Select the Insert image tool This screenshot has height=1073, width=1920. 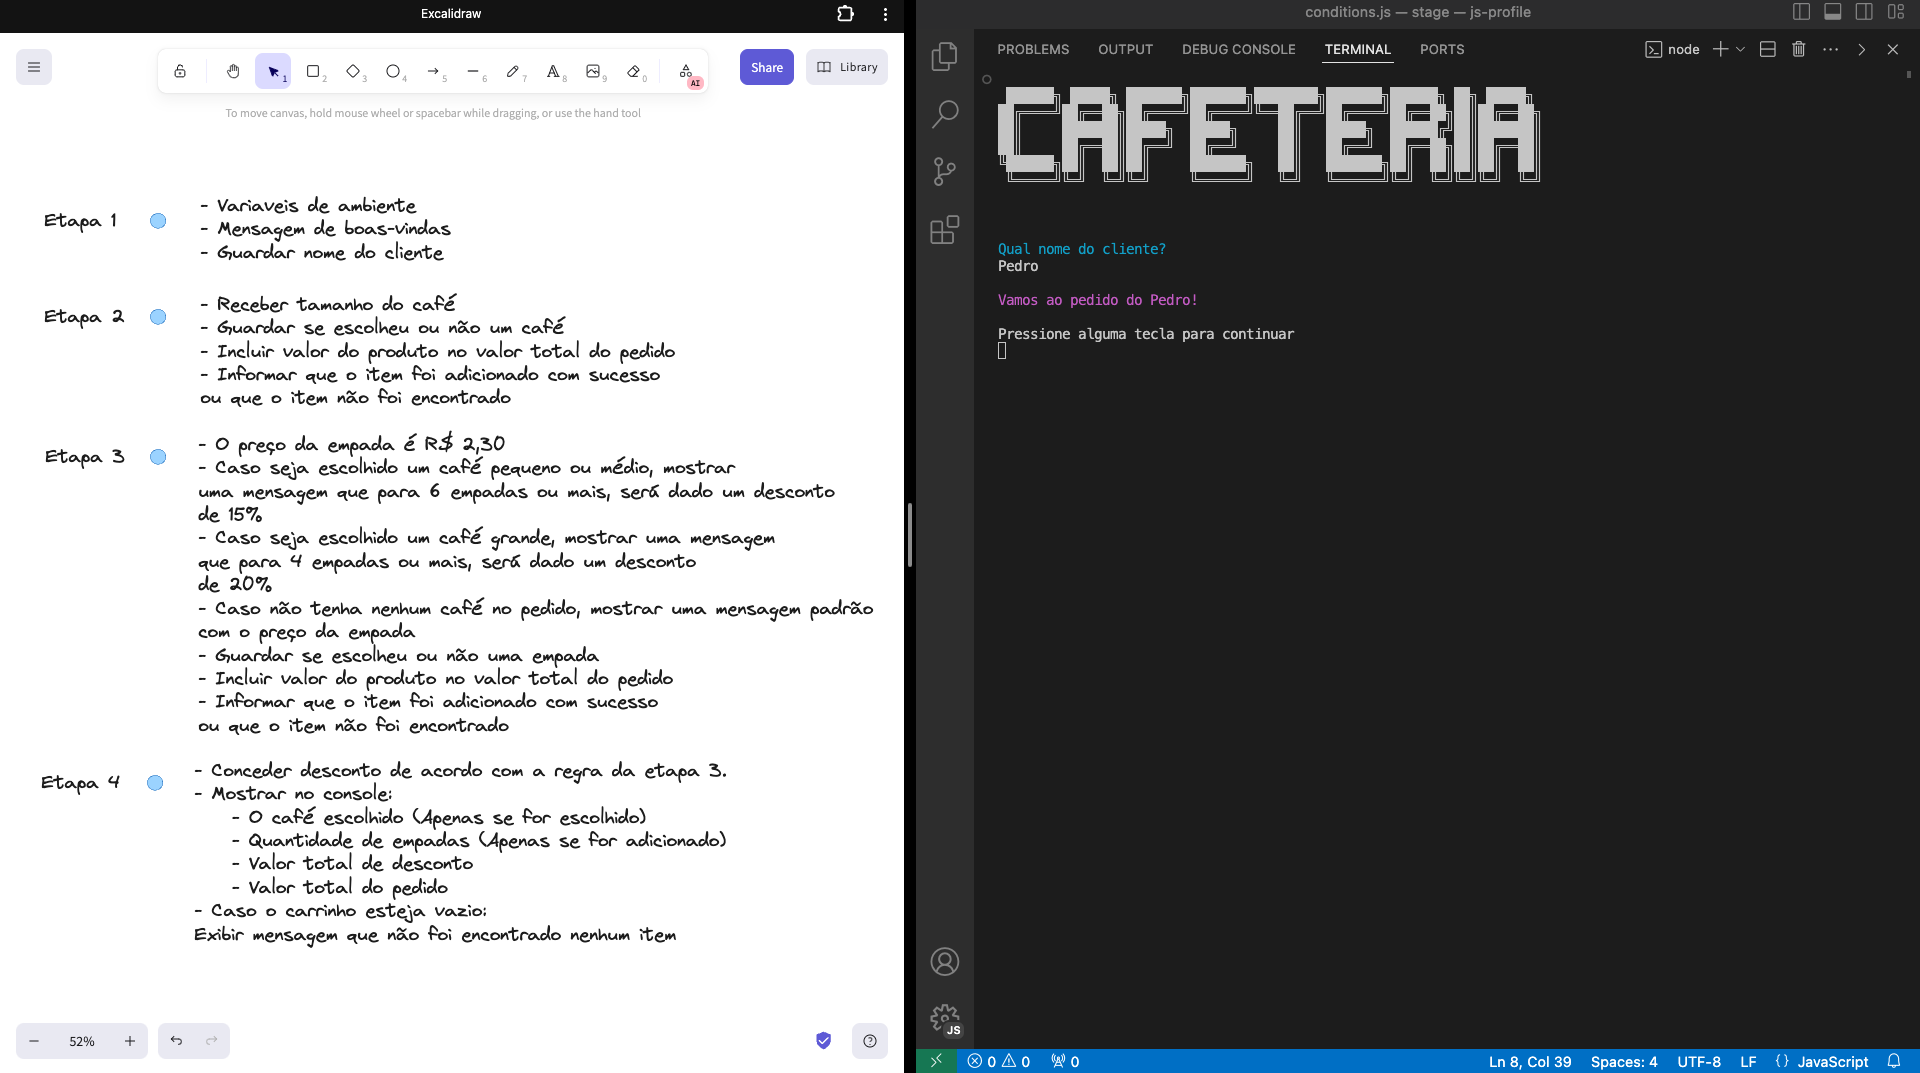(x=593, y=71)
